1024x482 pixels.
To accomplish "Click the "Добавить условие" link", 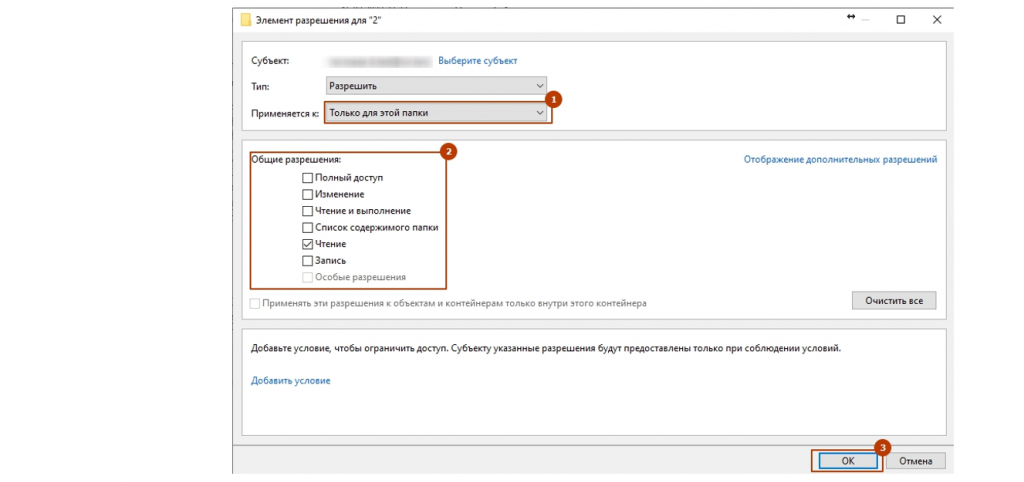I will click(x=290, y=381).
